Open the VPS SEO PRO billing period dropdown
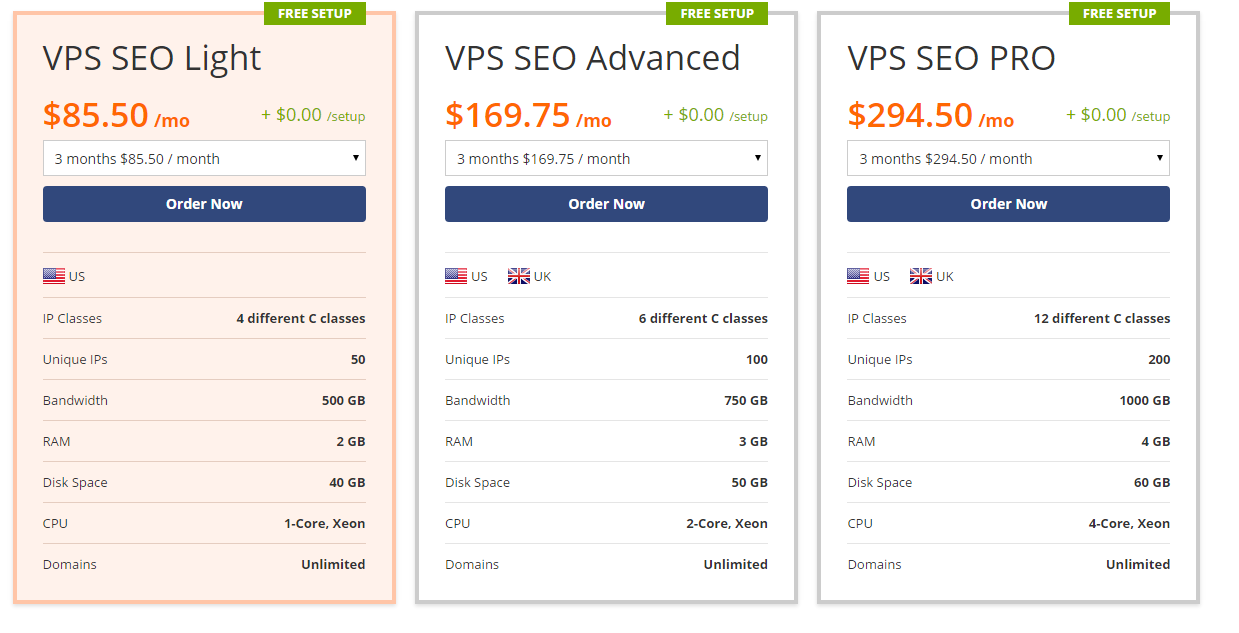This screenshot has width=1239, height=633. 1008,158
